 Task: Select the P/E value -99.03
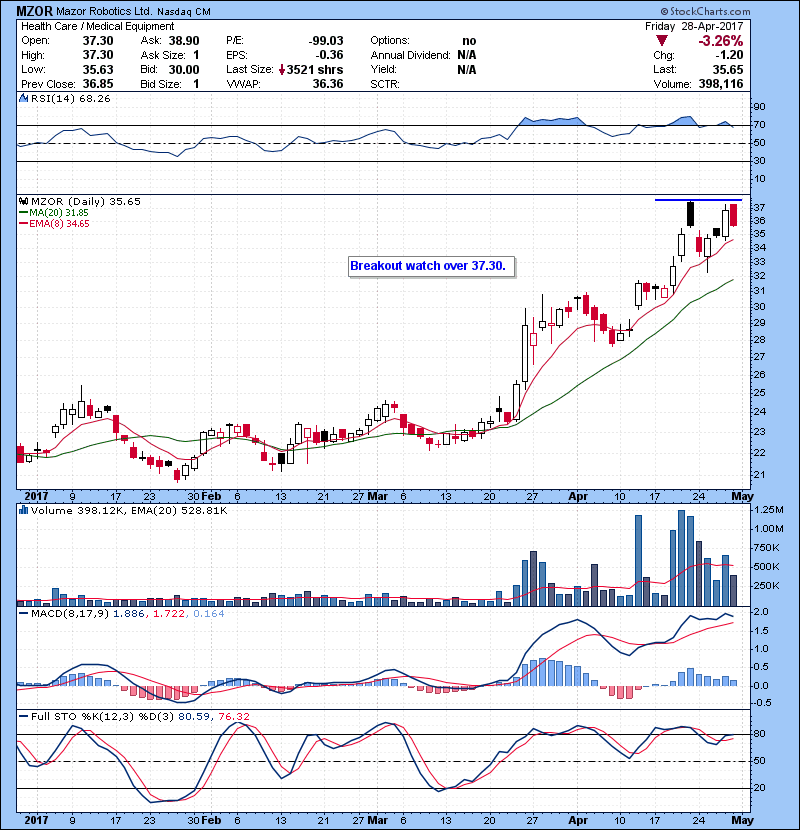click(x=326, y=41)
